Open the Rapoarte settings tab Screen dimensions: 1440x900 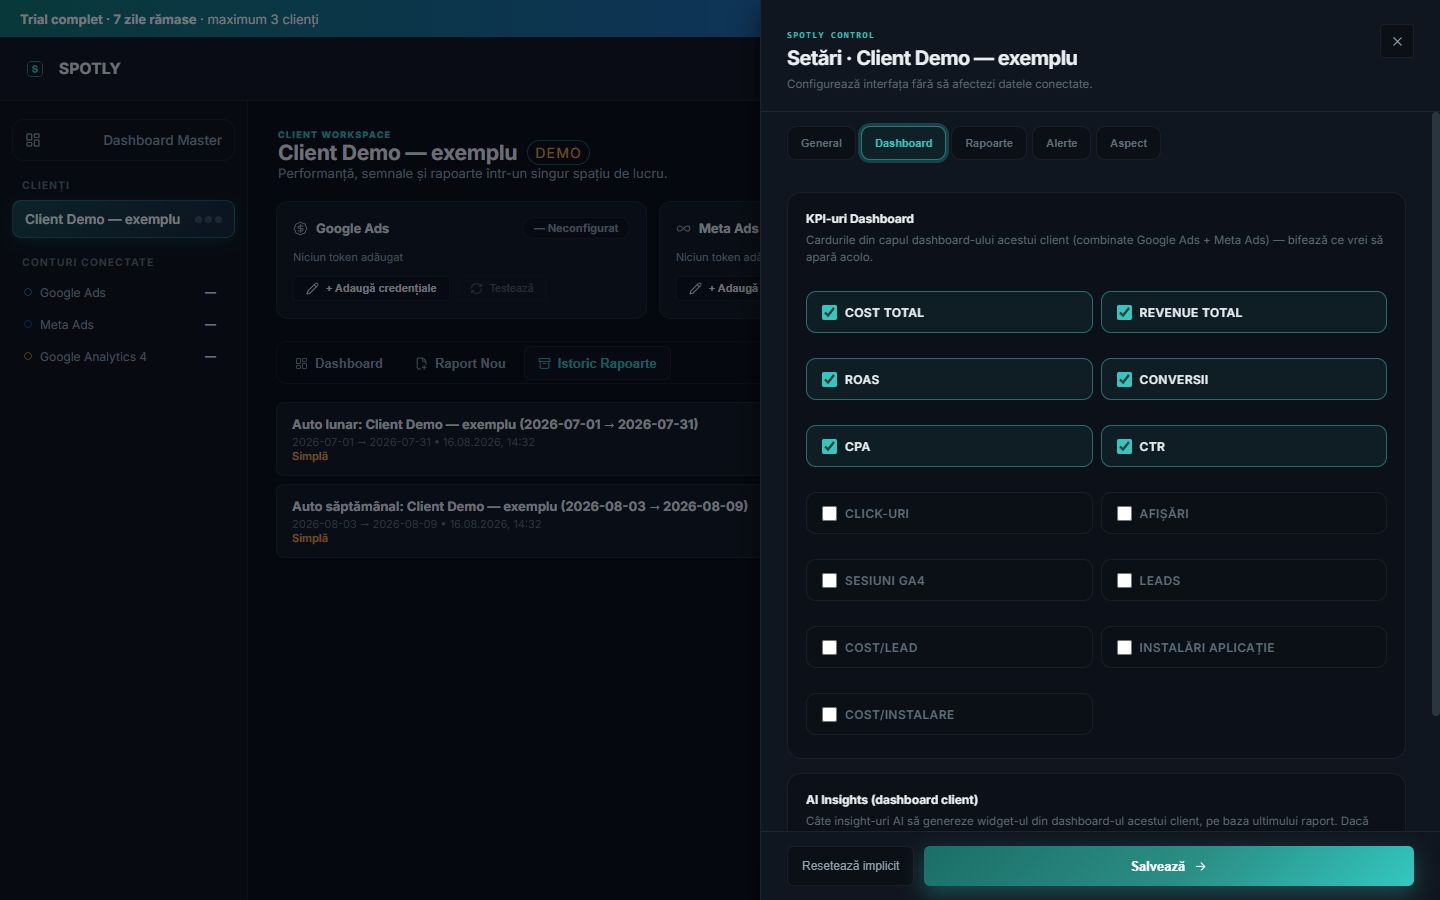[x=988, y=143]
